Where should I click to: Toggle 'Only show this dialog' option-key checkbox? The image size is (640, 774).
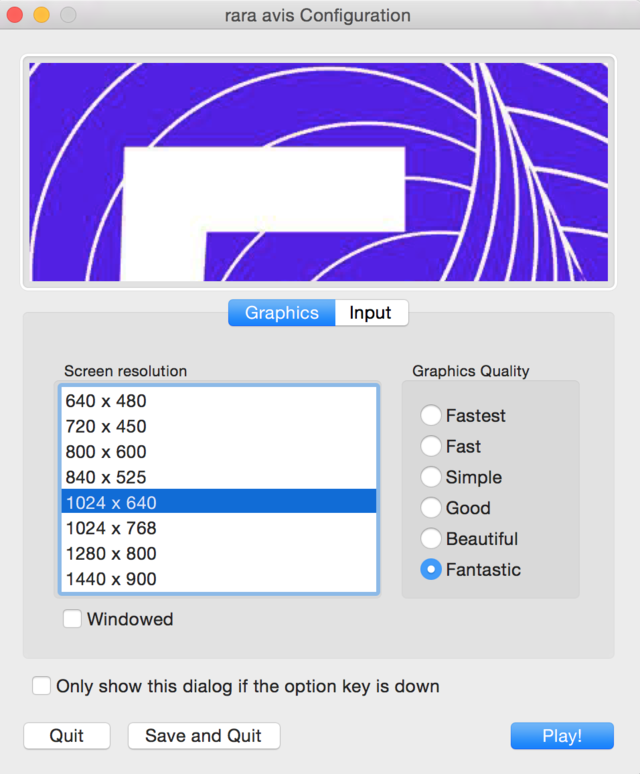coord(42,687)
